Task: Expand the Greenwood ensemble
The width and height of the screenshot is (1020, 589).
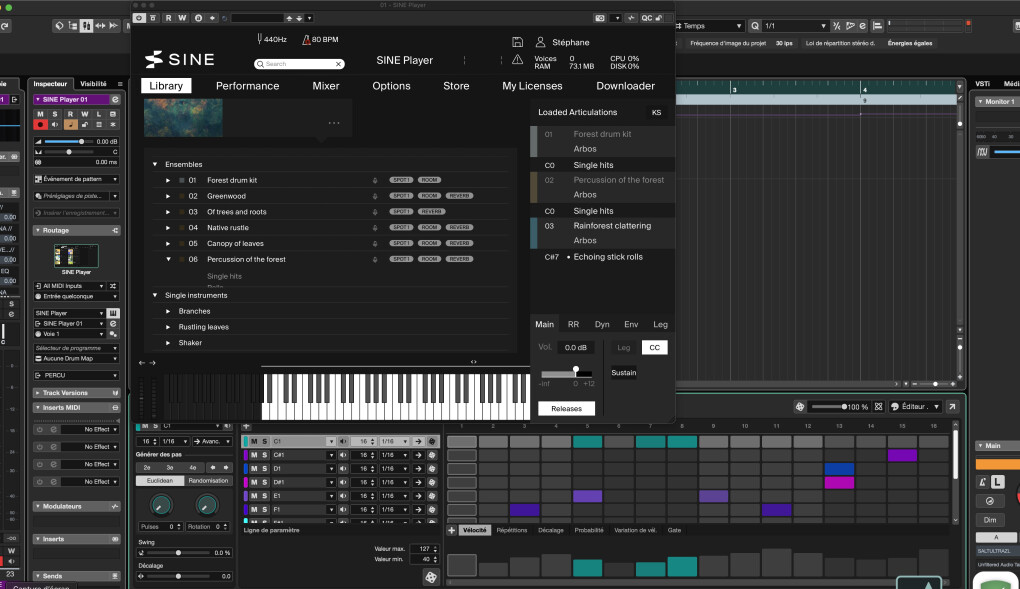Action: [168, 196]
